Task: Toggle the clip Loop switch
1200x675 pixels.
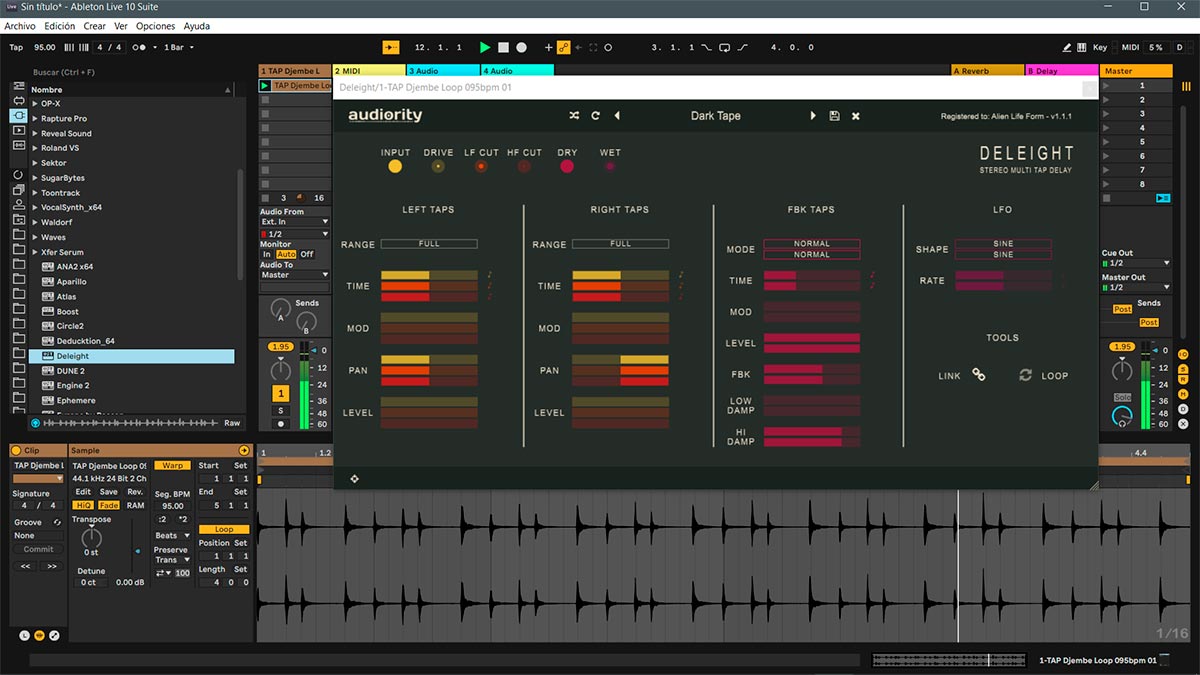Action: [224, 530]
